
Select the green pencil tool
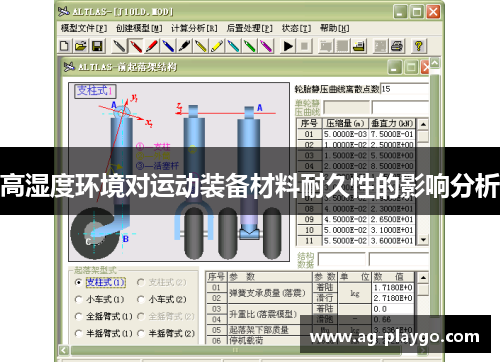(250, 46)
